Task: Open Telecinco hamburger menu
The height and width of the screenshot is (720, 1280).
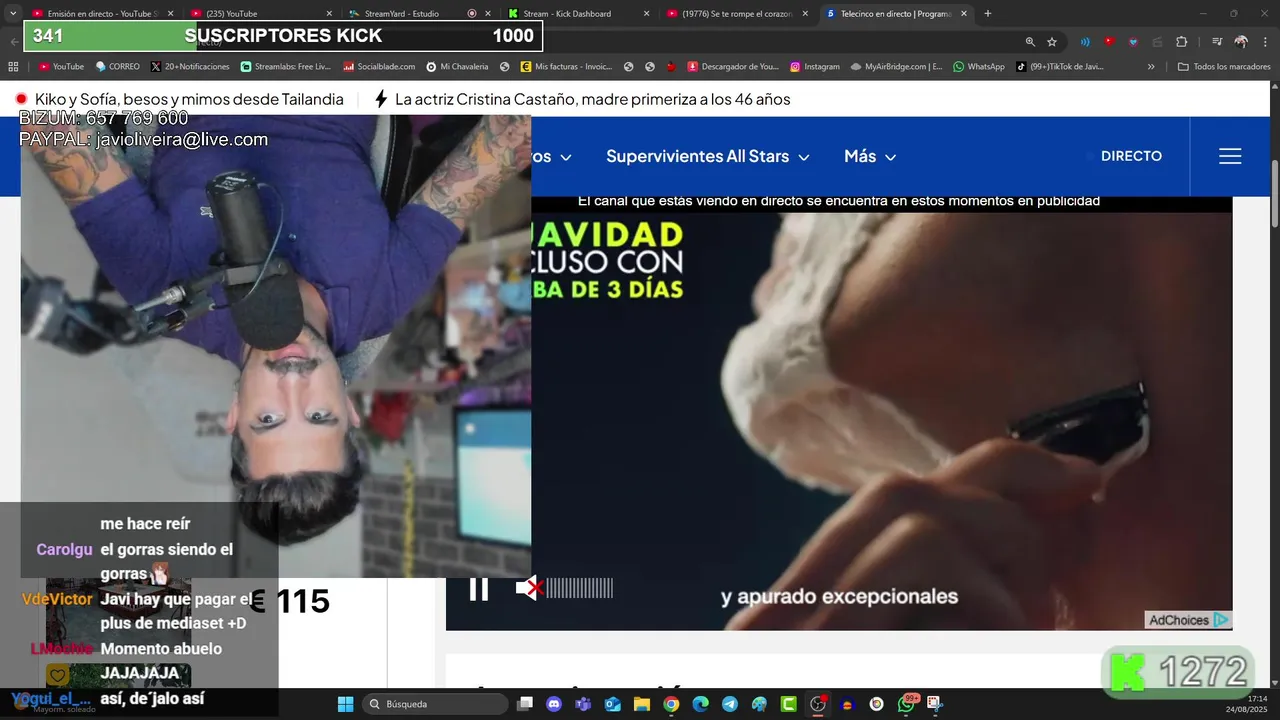Action: tap(1230, 156)
